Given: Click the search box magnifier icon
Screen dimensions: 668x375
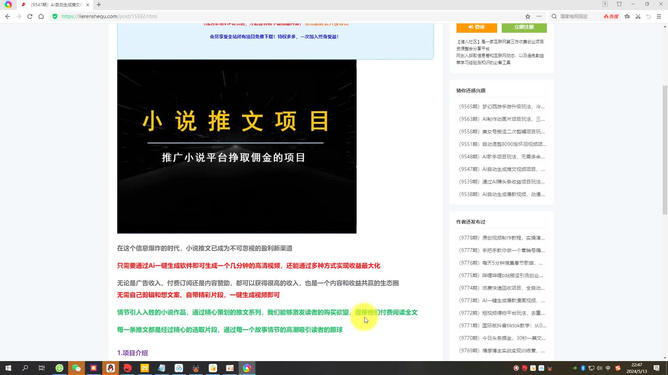Looking at the screenshot, I should click(x=554, y=16).
